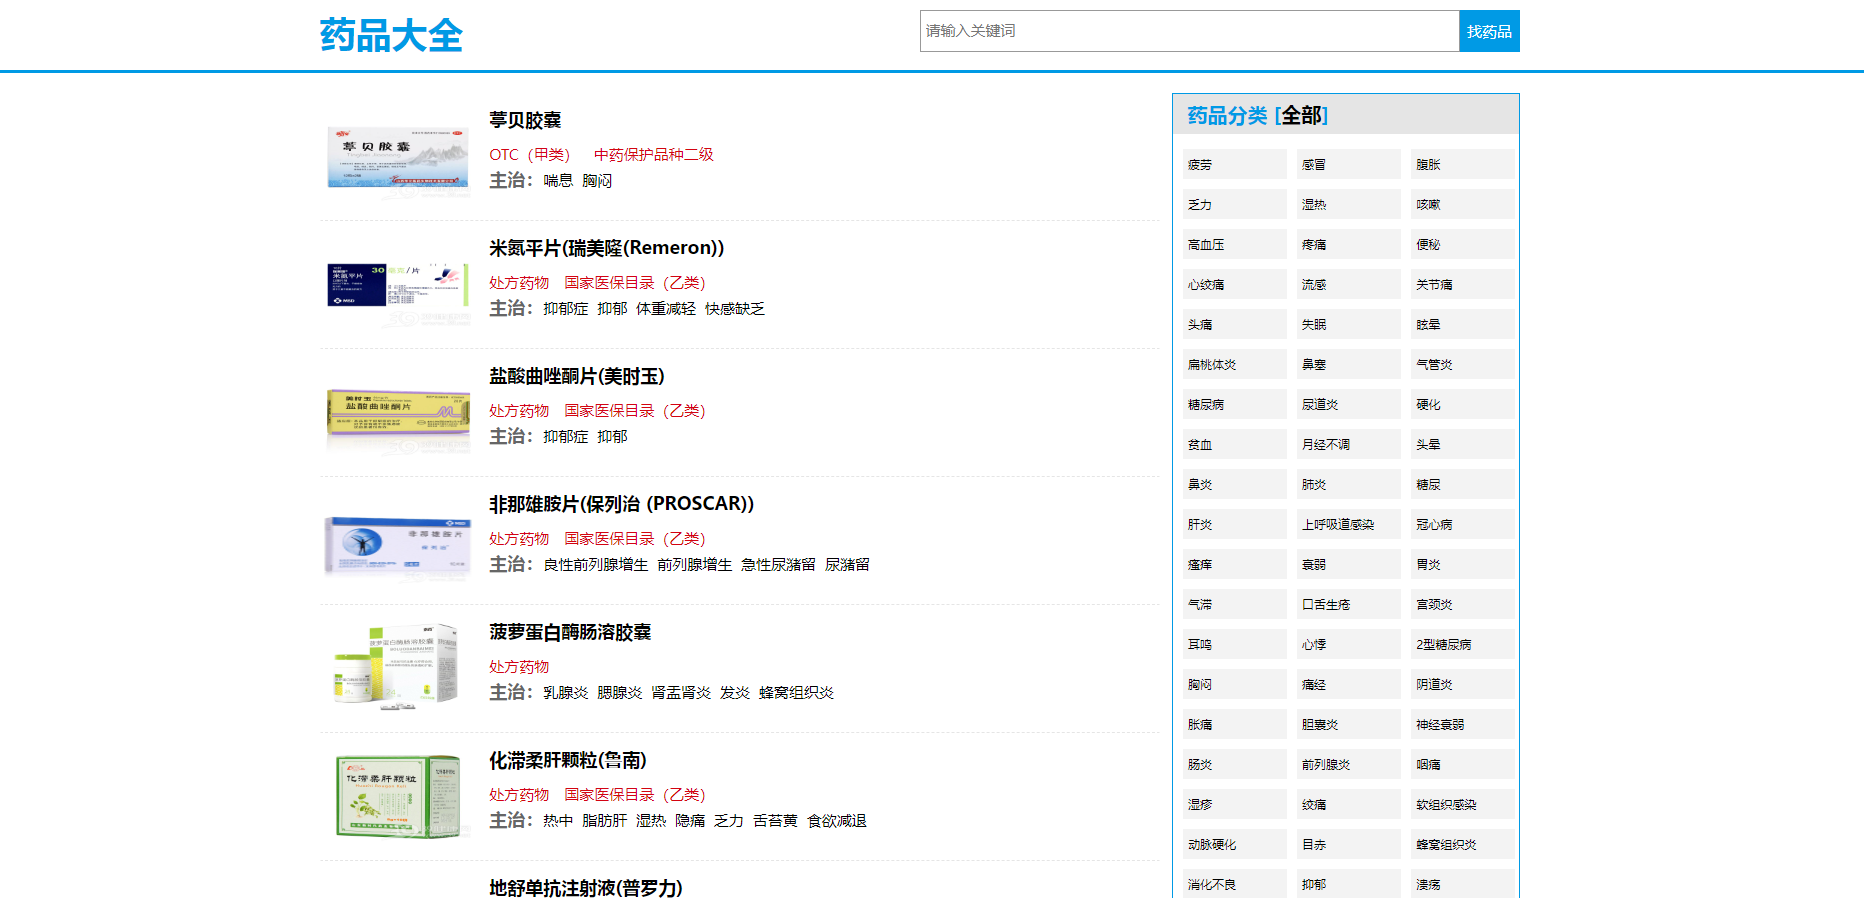The height and width of the screenshot is (898, 1864).
Task: Click the 找药品 search button
Action: 1489,31
